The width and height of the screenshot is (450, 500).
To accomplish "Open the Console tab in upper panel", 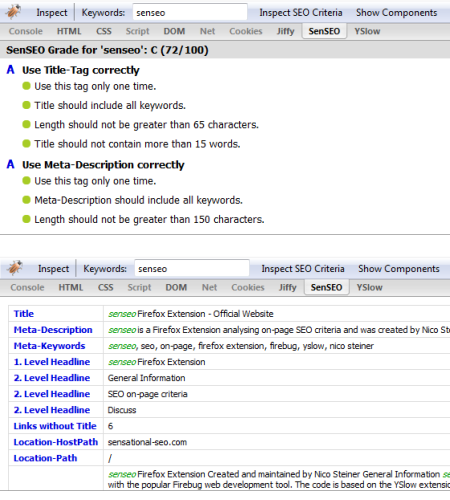I will (26, 31).
